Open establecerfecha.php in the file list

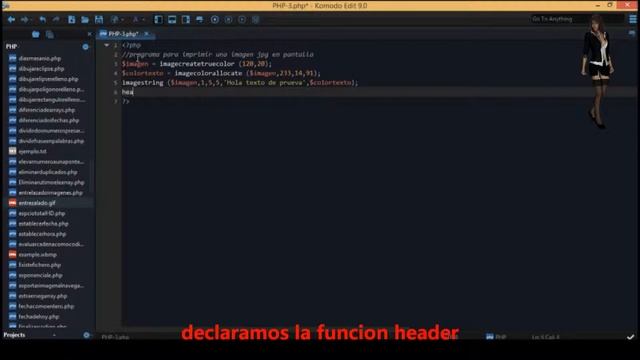43,224
